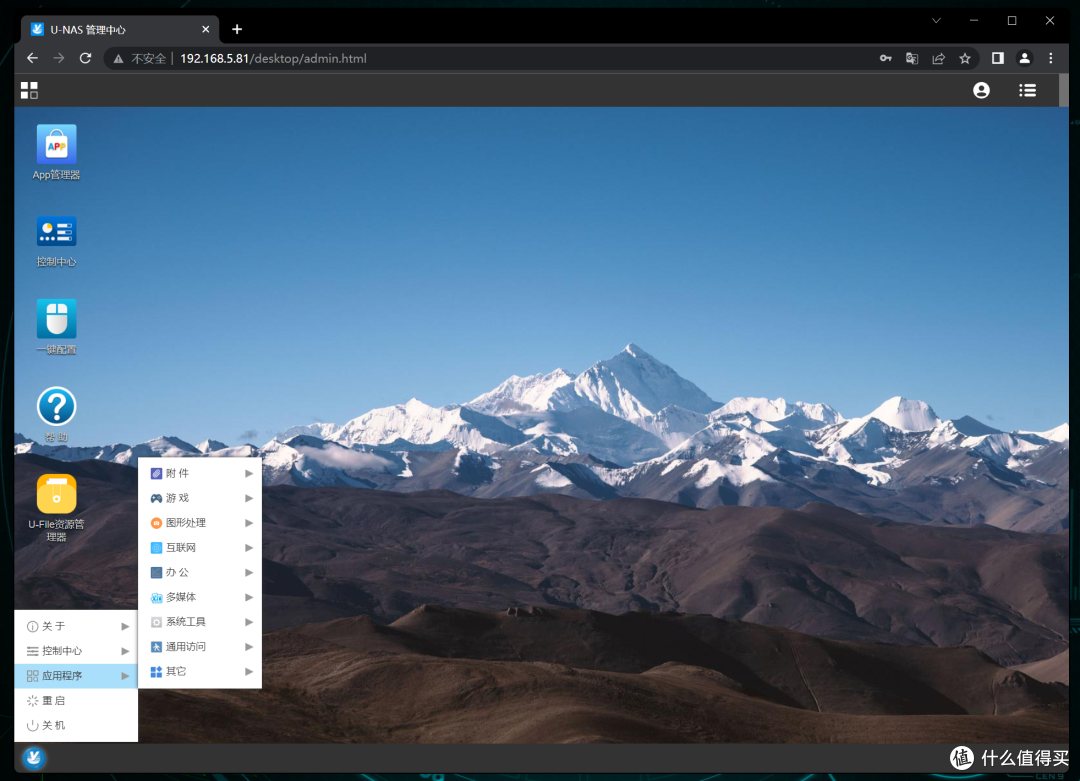Click 关机 to shut down

tap(54, 725)
